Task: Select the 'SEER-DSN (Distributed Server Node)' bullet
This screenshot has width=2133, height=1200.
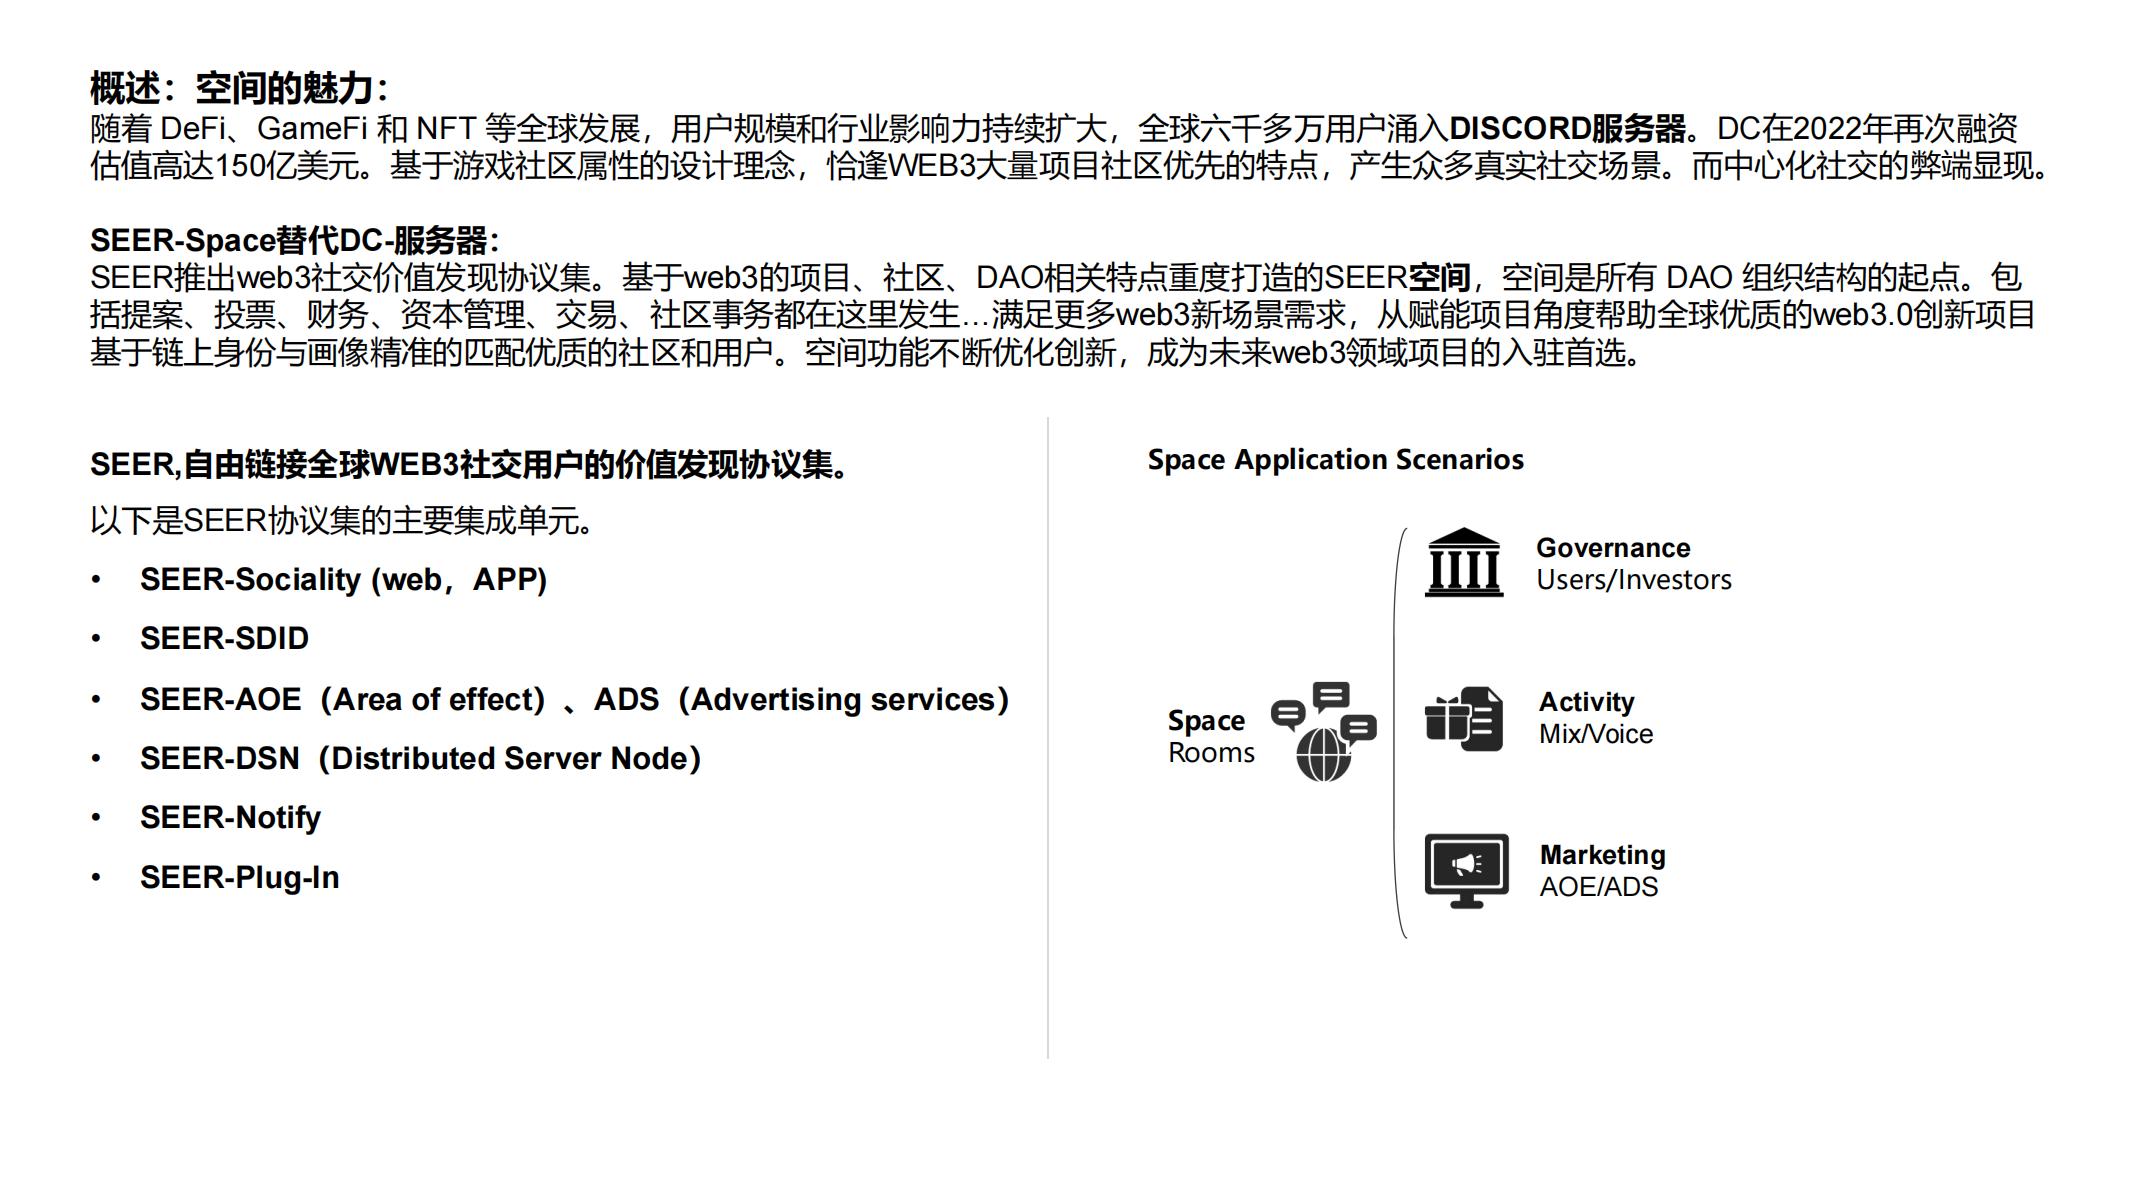Action: [420, 758]
